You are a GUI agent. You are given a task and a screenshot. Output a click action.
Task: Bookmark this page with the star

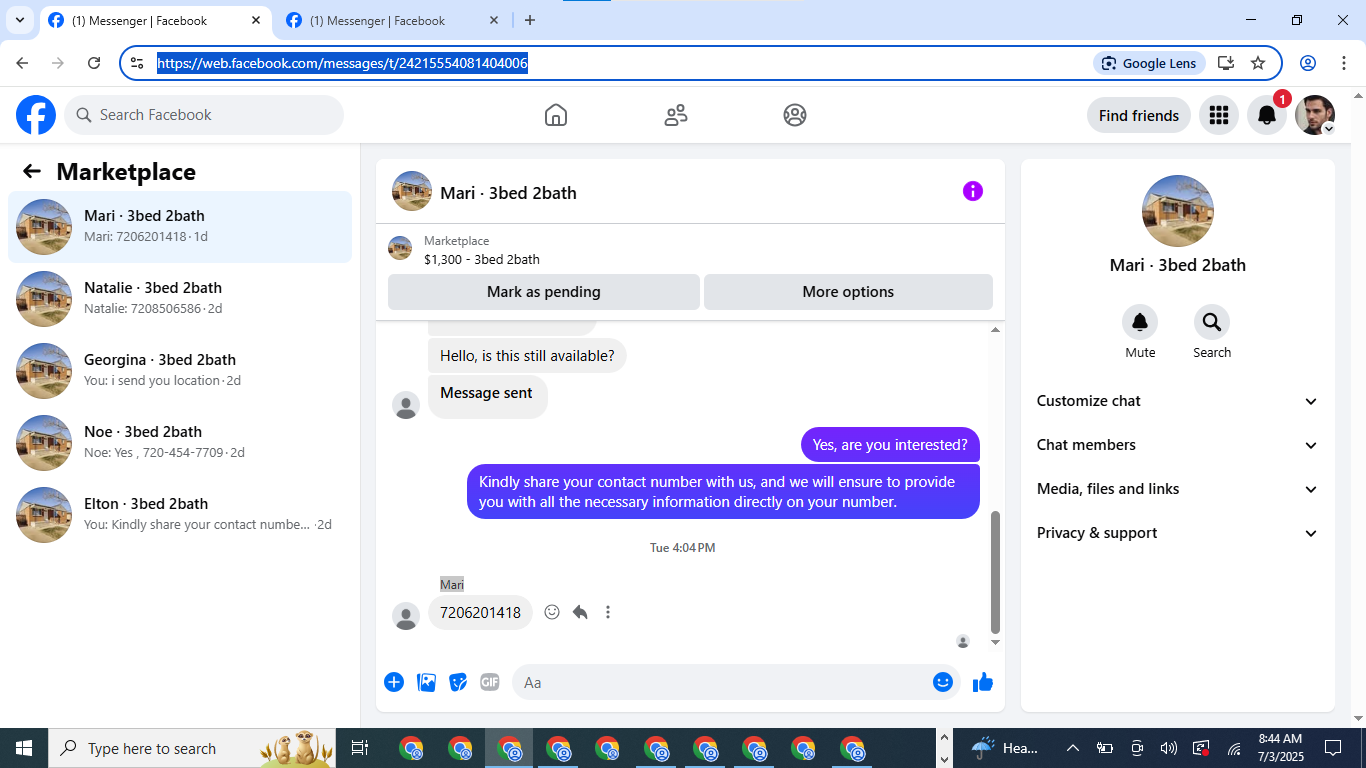pos(1258,63)
